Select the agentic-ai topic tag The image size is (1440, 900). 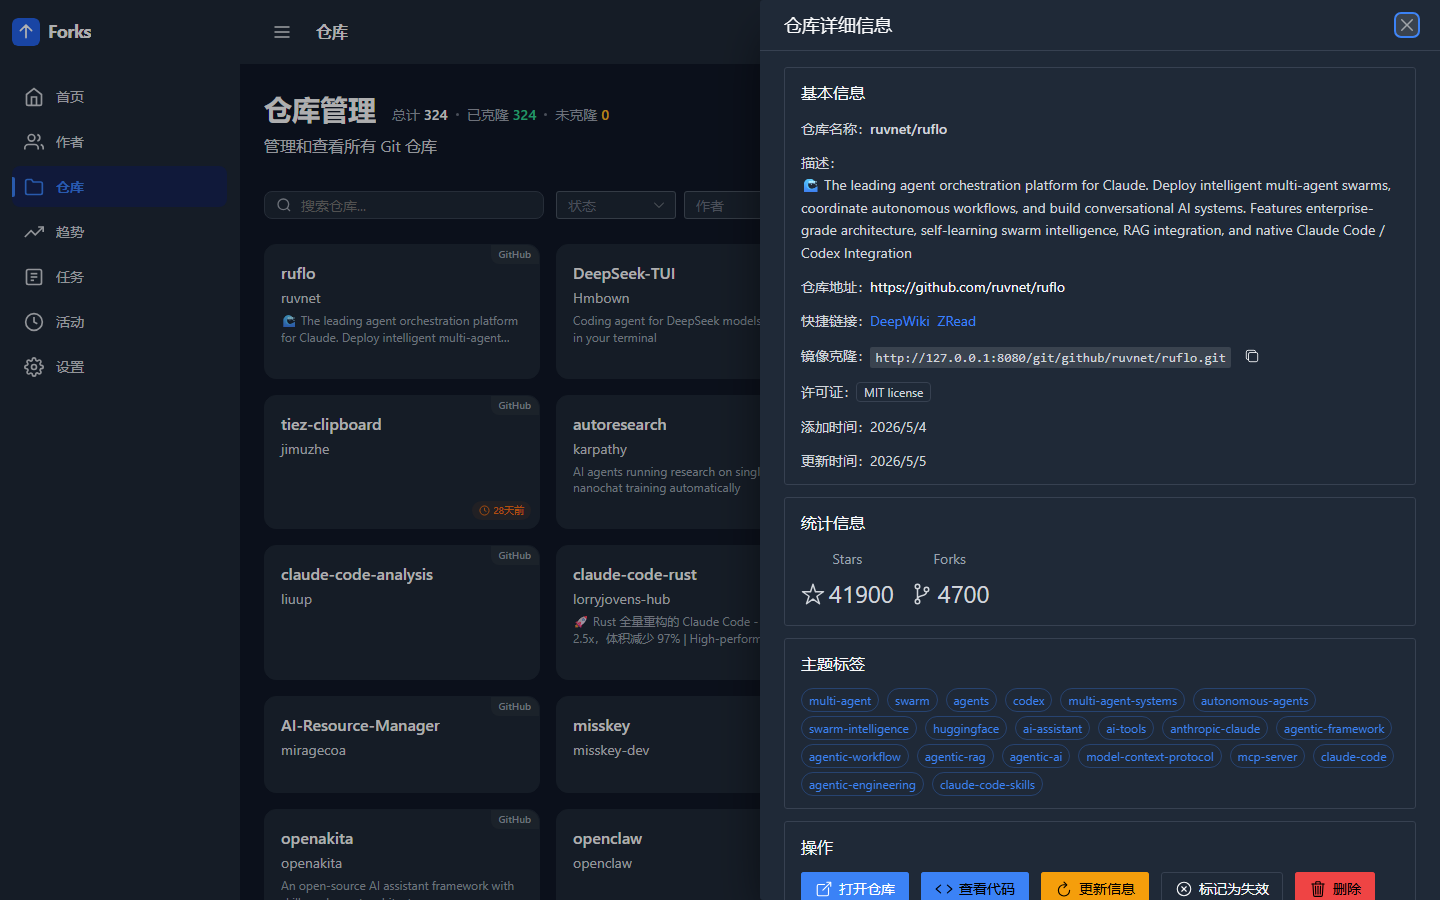coord(1036,757)
